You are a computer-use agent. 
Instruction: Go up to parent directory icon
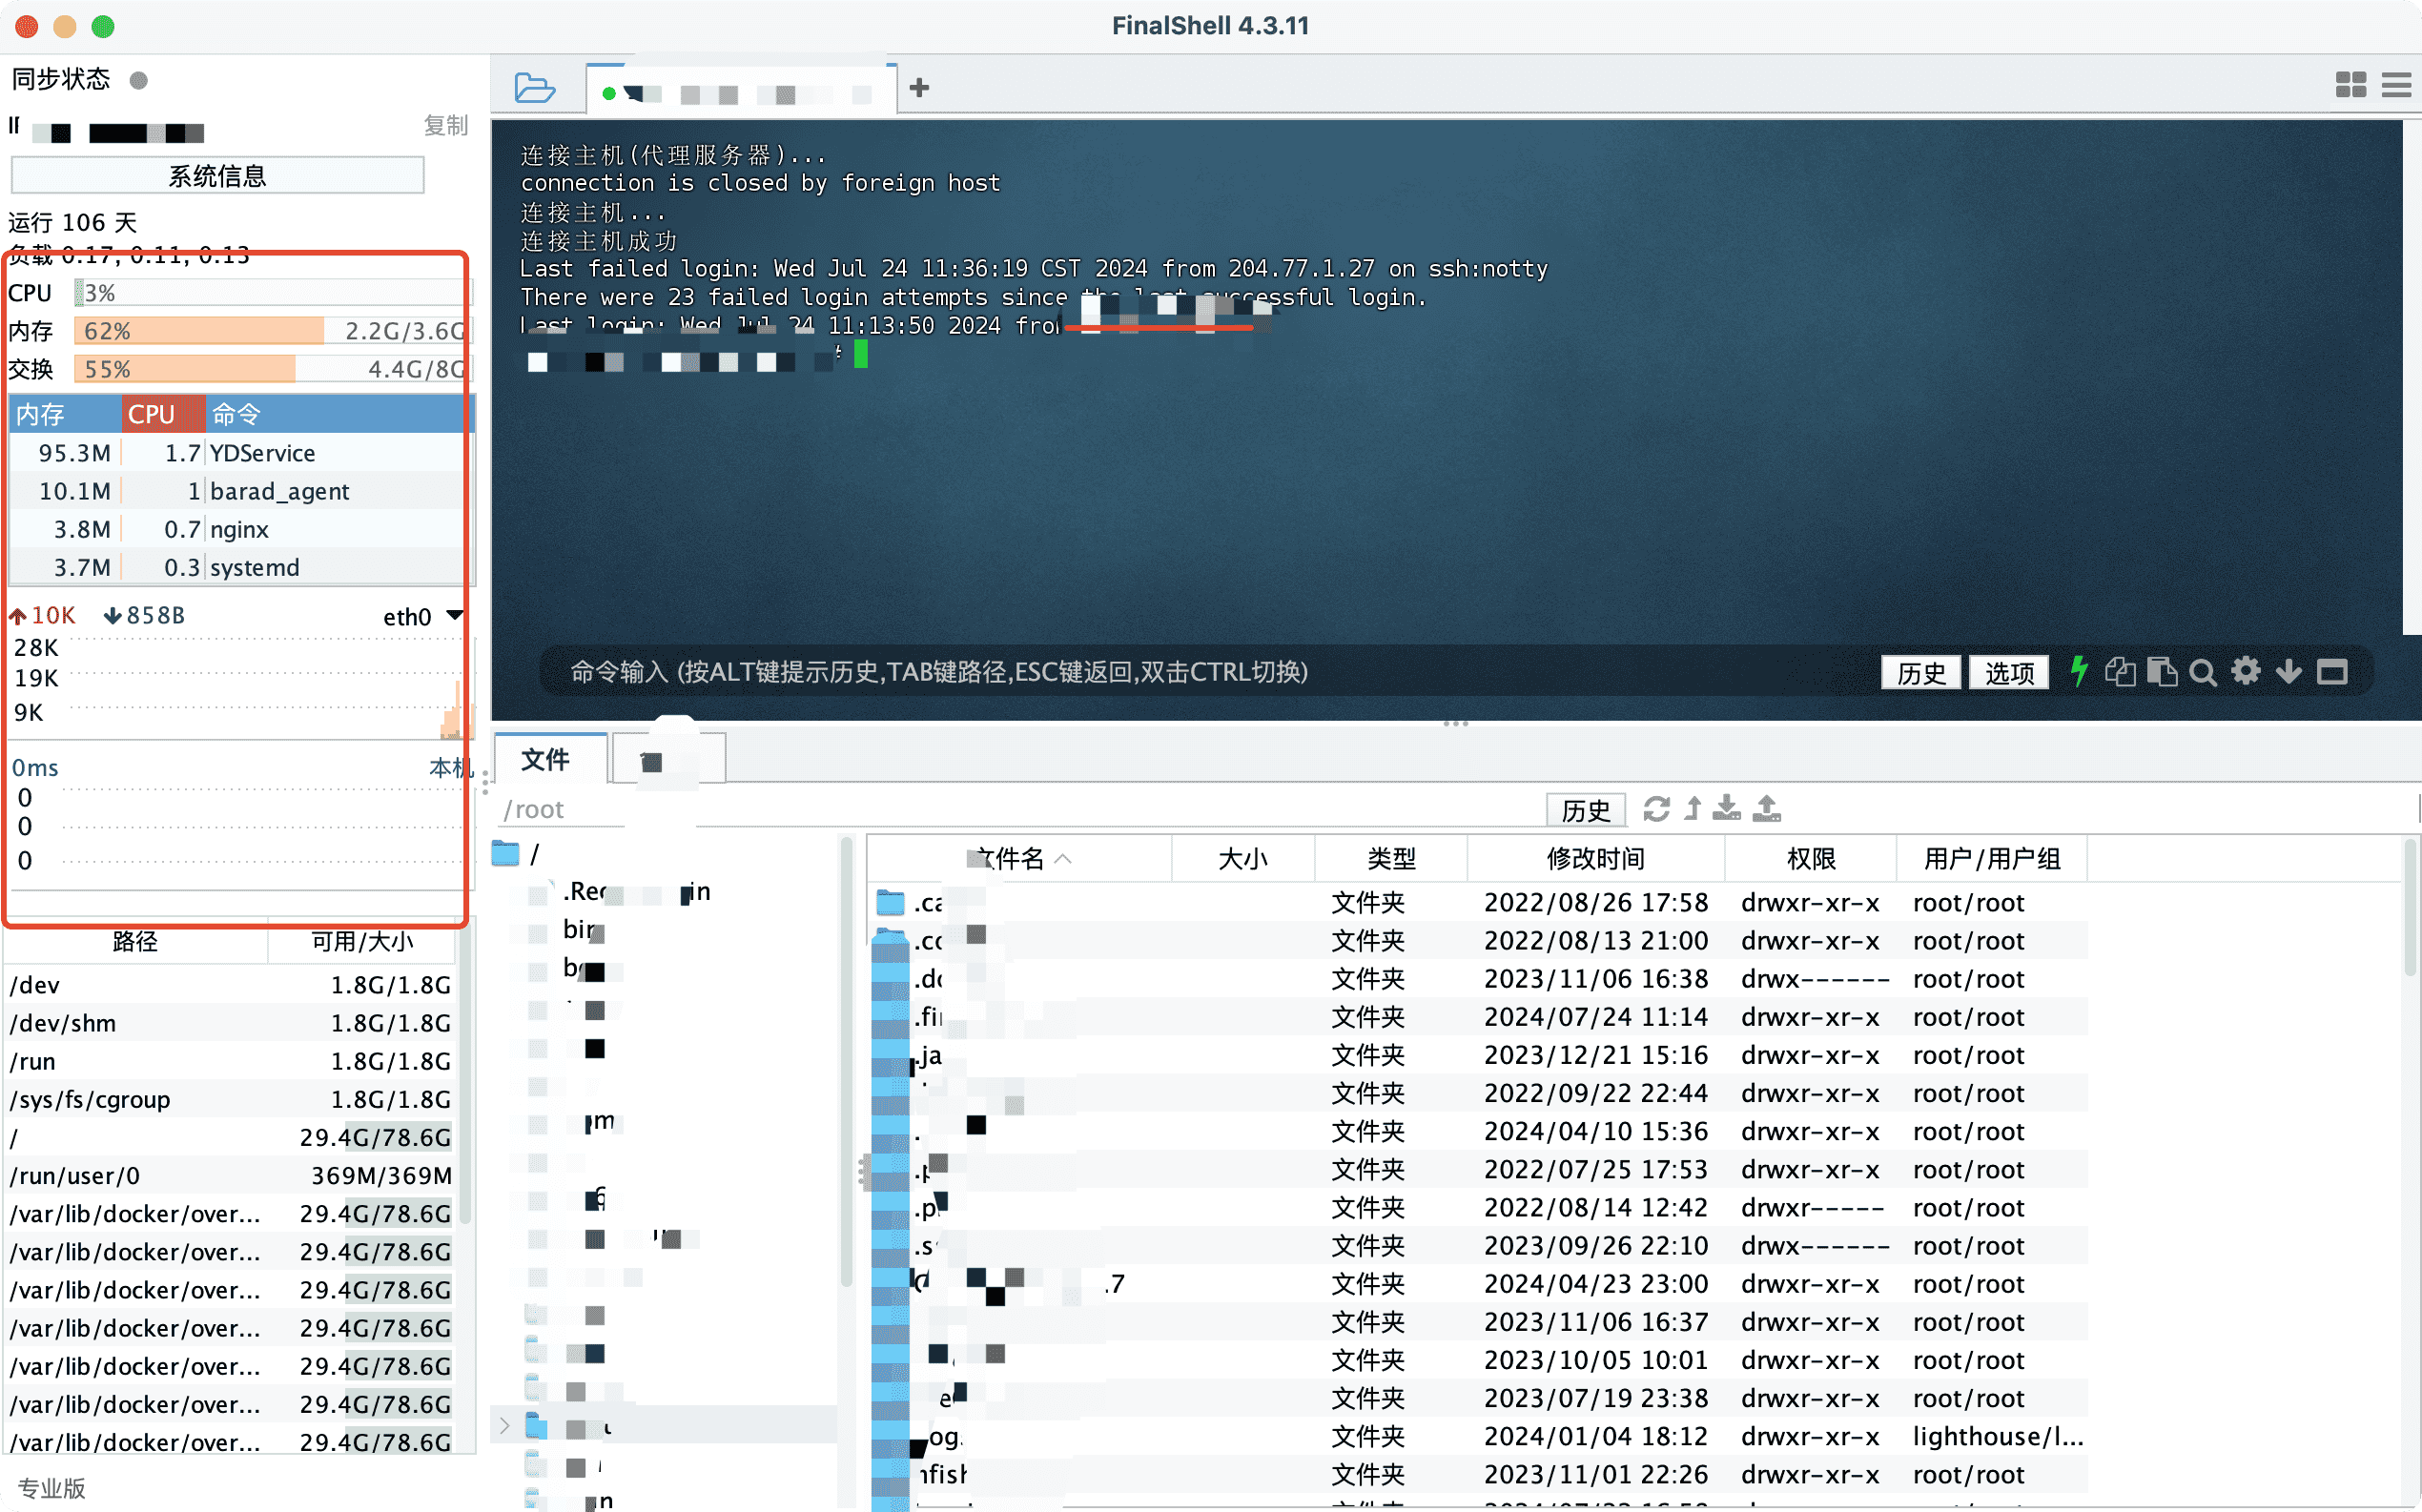click(x=1692, y=808)
